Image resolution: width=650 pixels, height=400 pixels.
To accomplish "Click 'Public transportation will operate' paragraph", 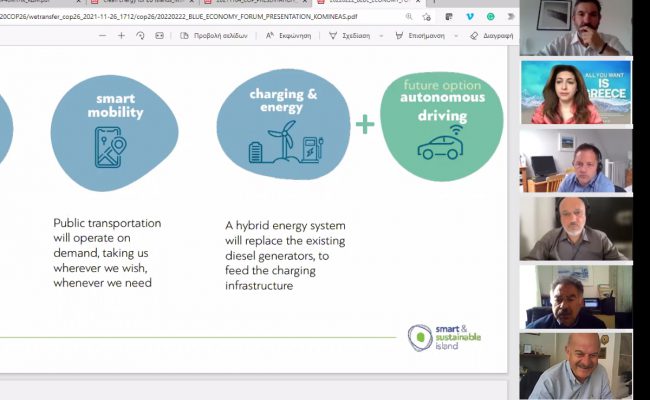I will point(107,253).
